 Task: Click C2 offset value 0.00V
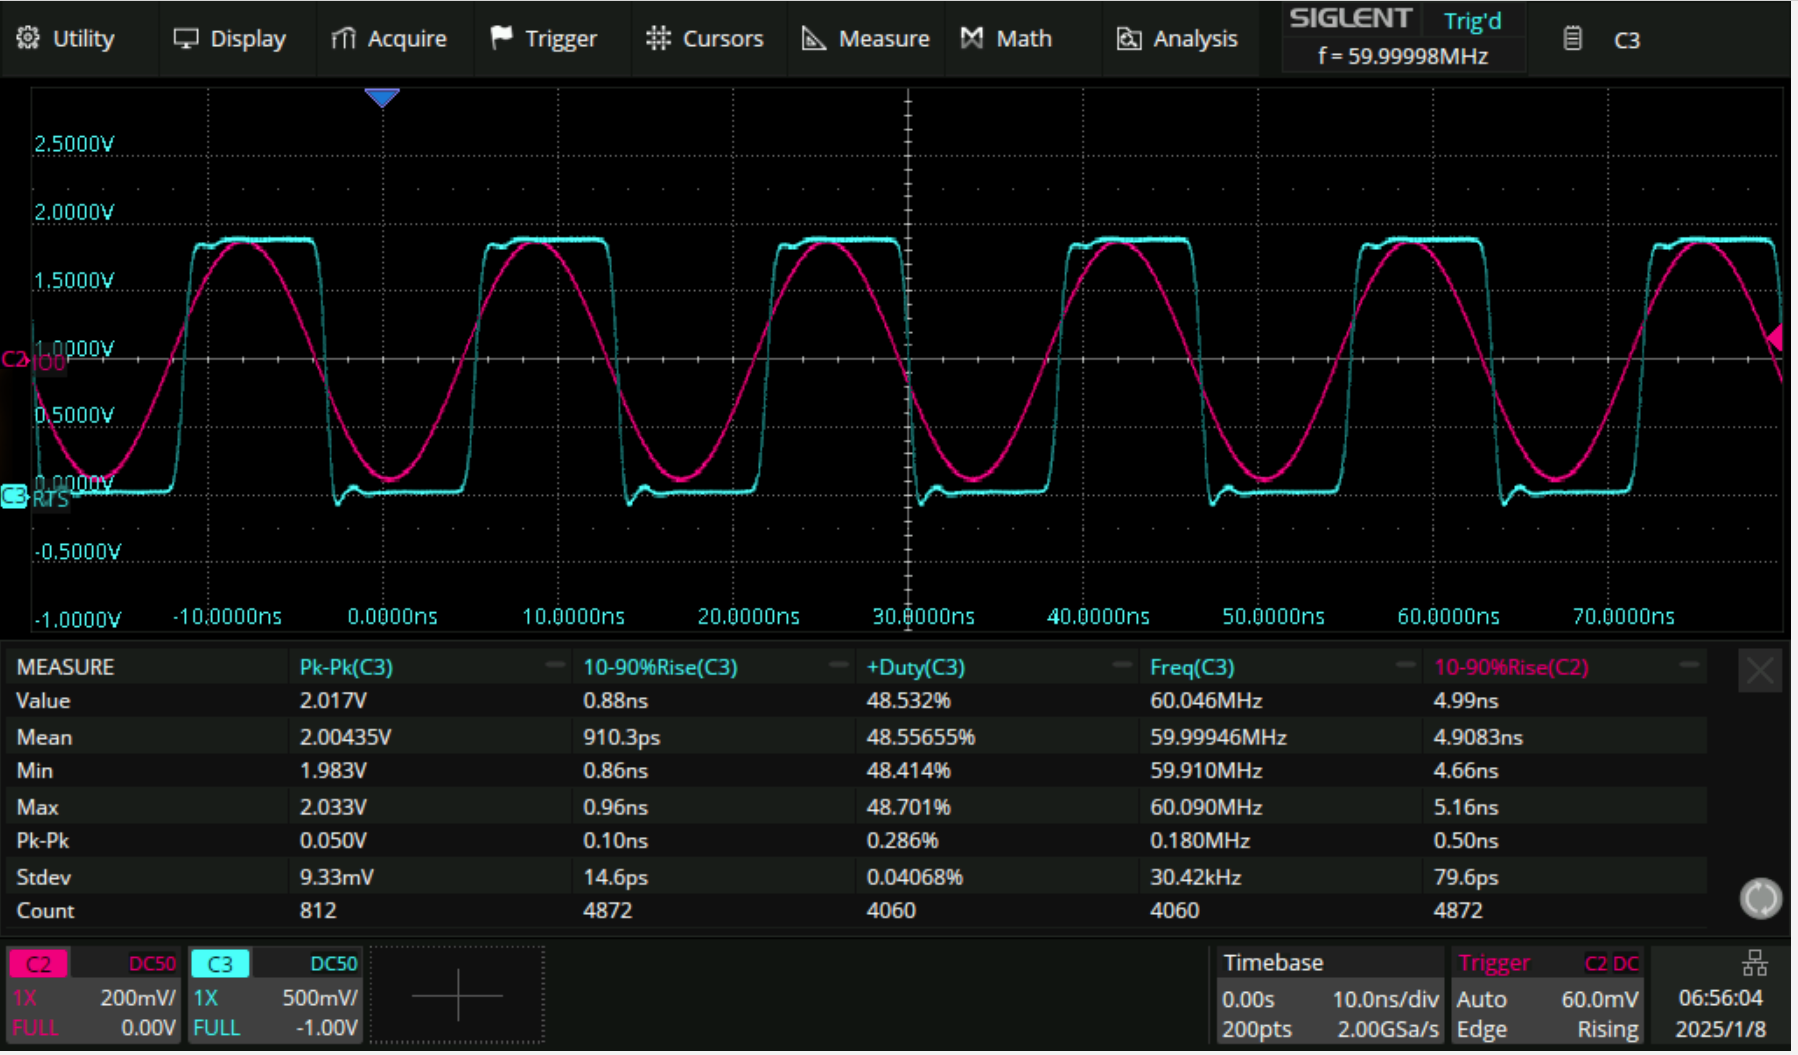(148, 1028)
